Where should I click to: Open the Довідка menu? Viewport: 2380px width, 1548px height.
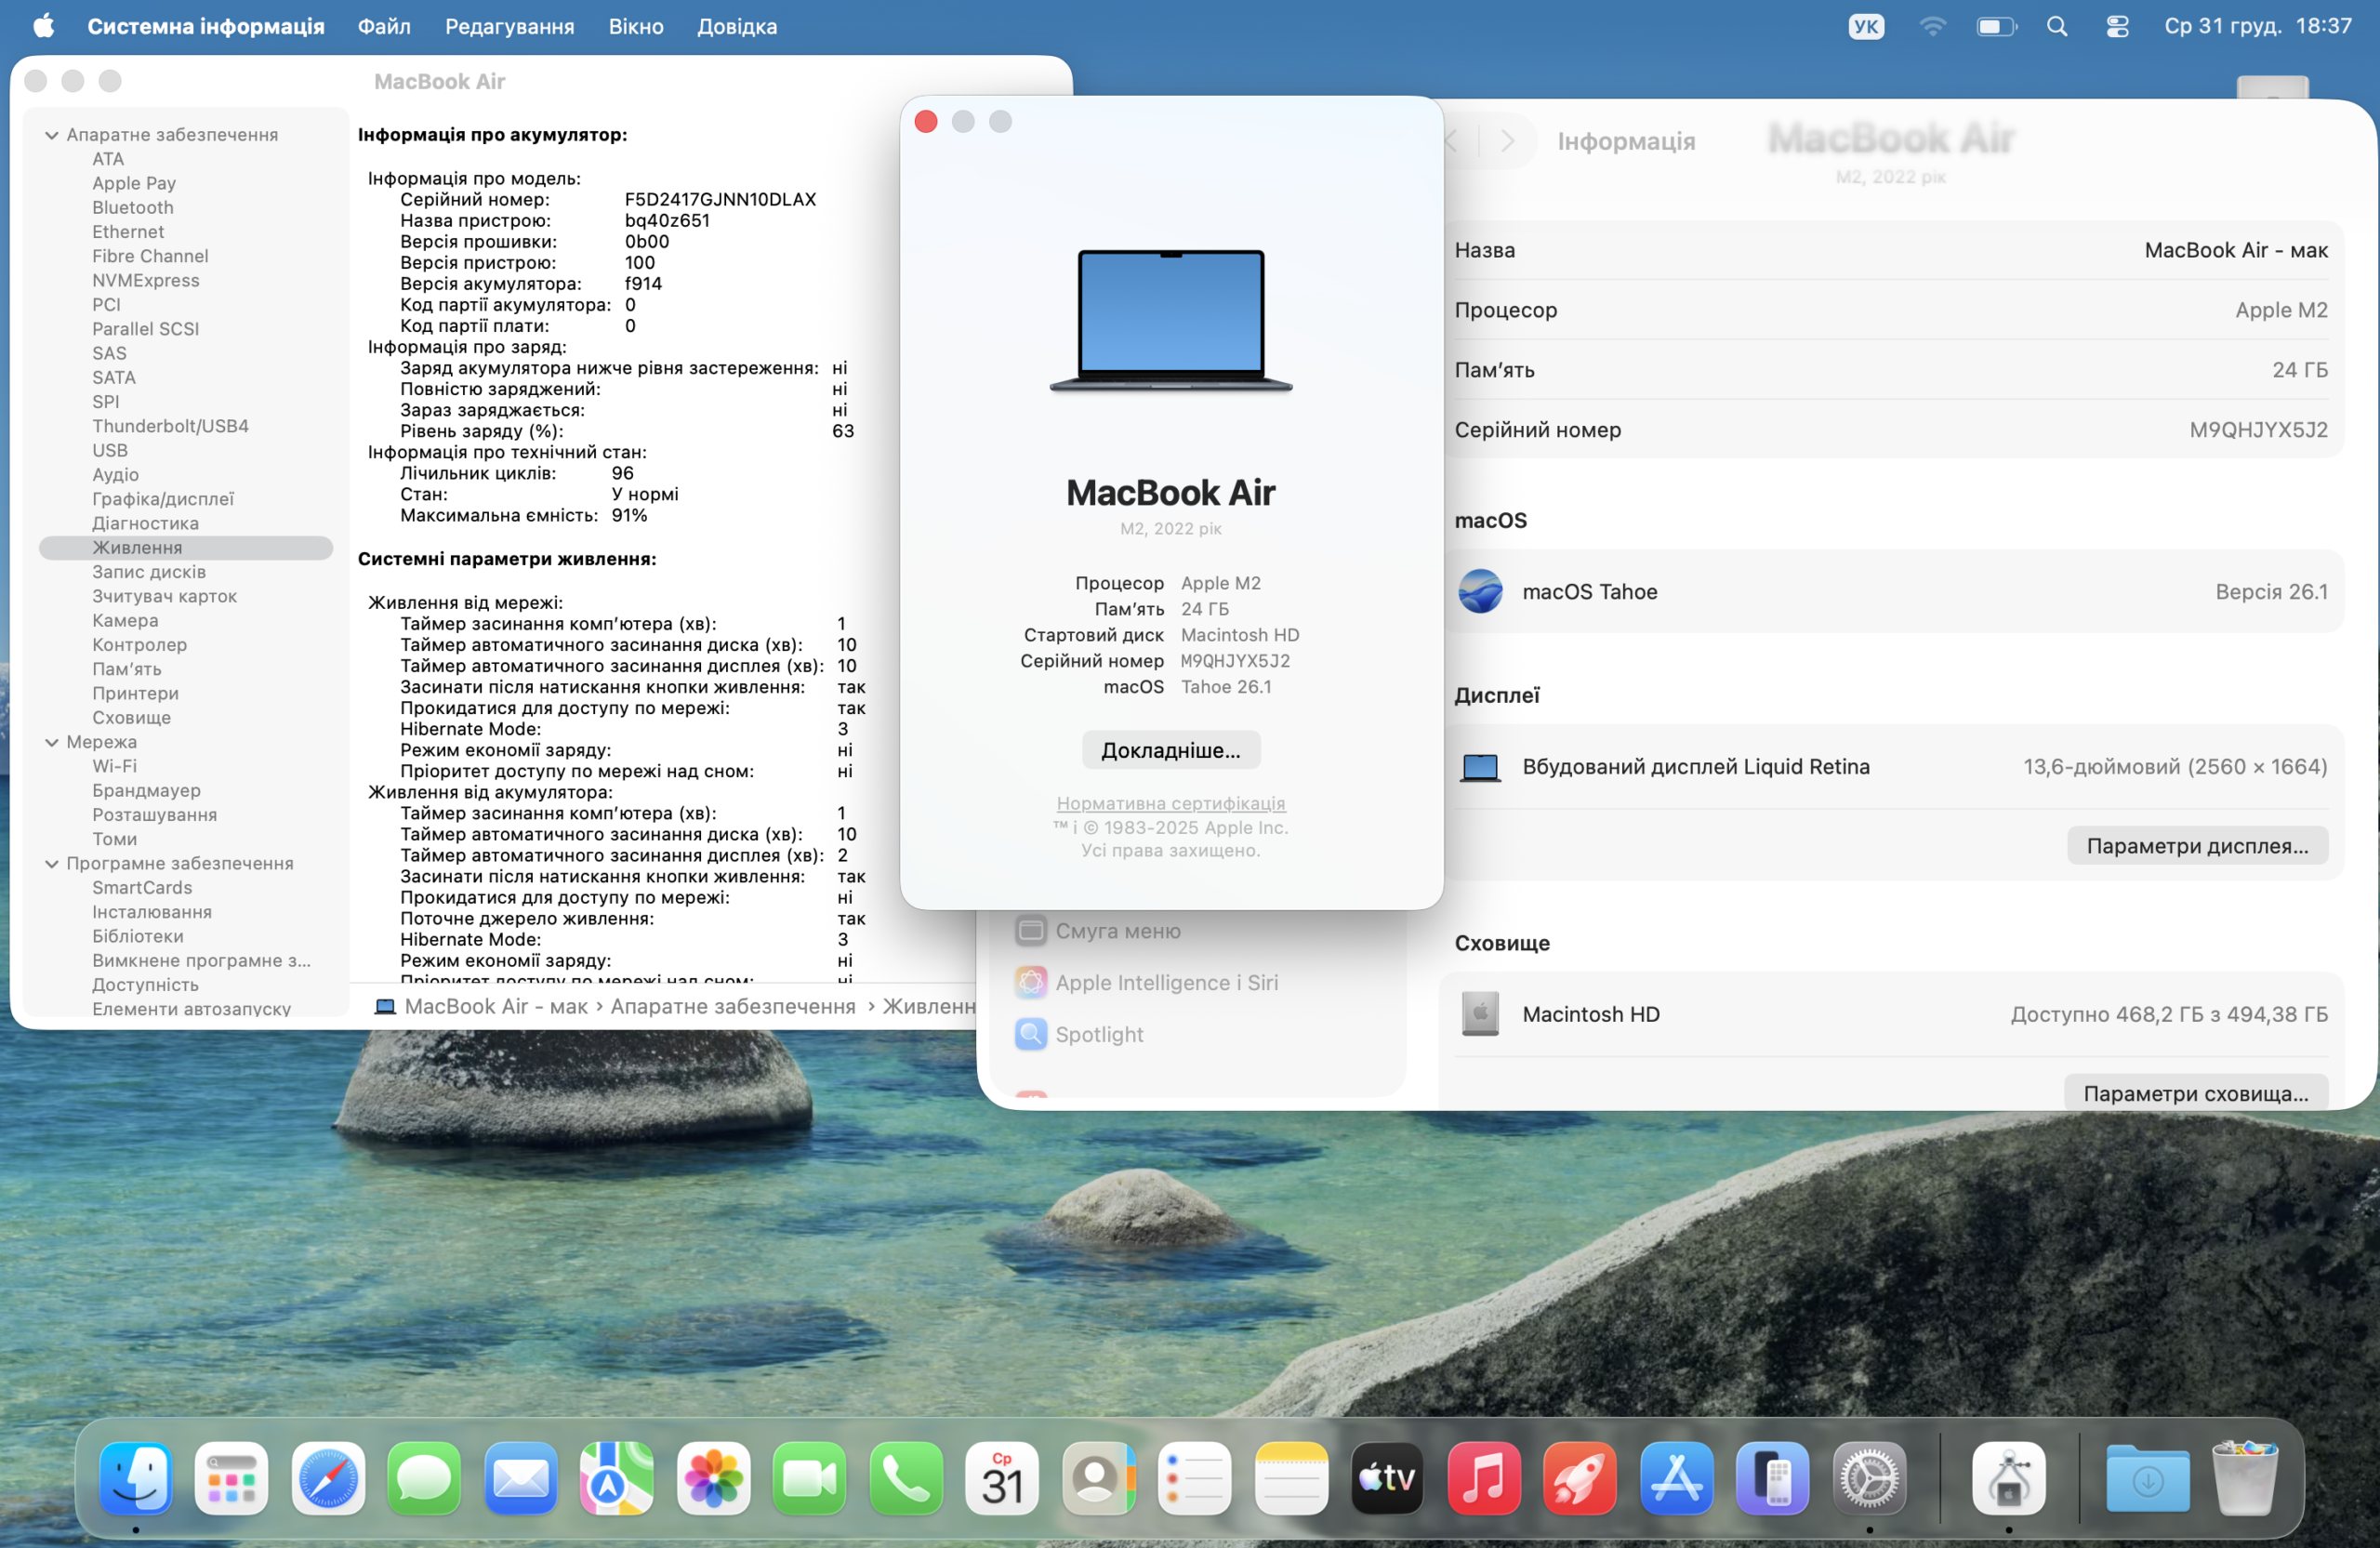[x=737, y=27]
